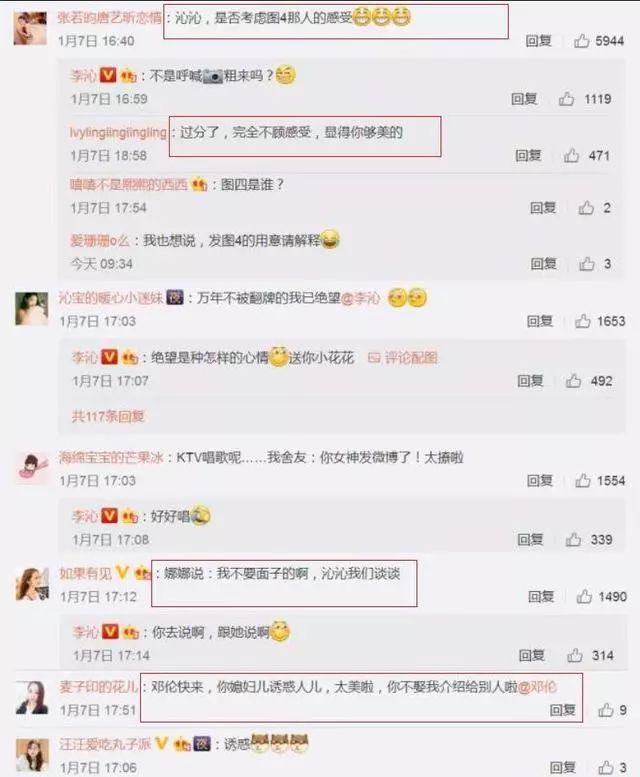Open the lvylinglinglingling username
Screen dimensions: 640x777
(x=118, y=132)
